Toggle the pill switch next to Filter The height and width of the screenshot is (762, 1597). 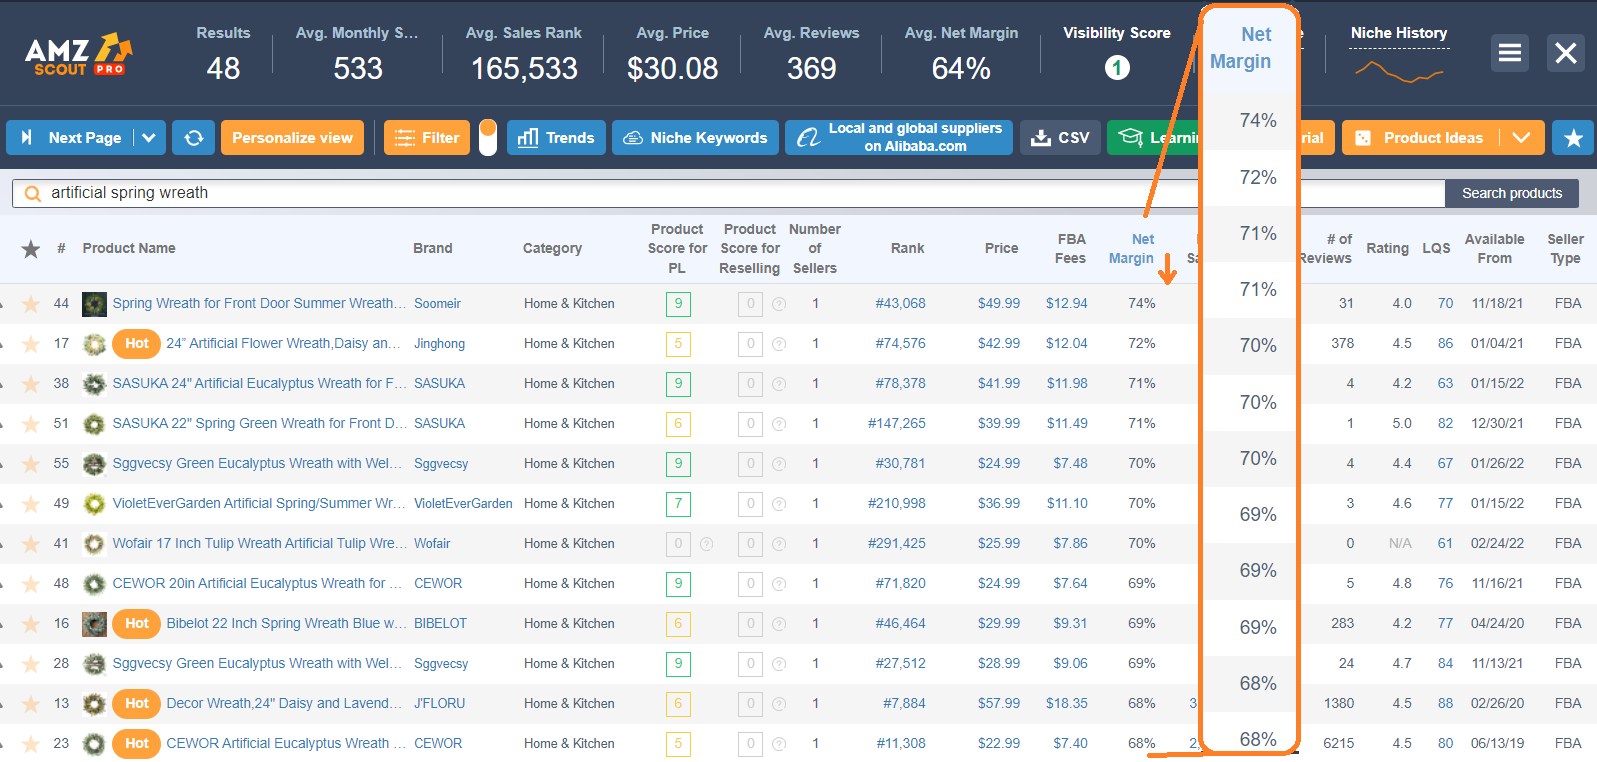tap(488, 138)
